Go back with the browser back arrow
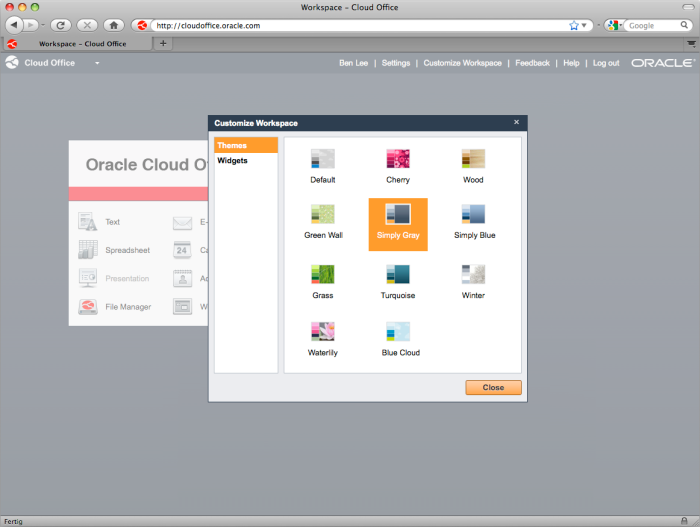The image size is (700, 527). pos(14,25)
